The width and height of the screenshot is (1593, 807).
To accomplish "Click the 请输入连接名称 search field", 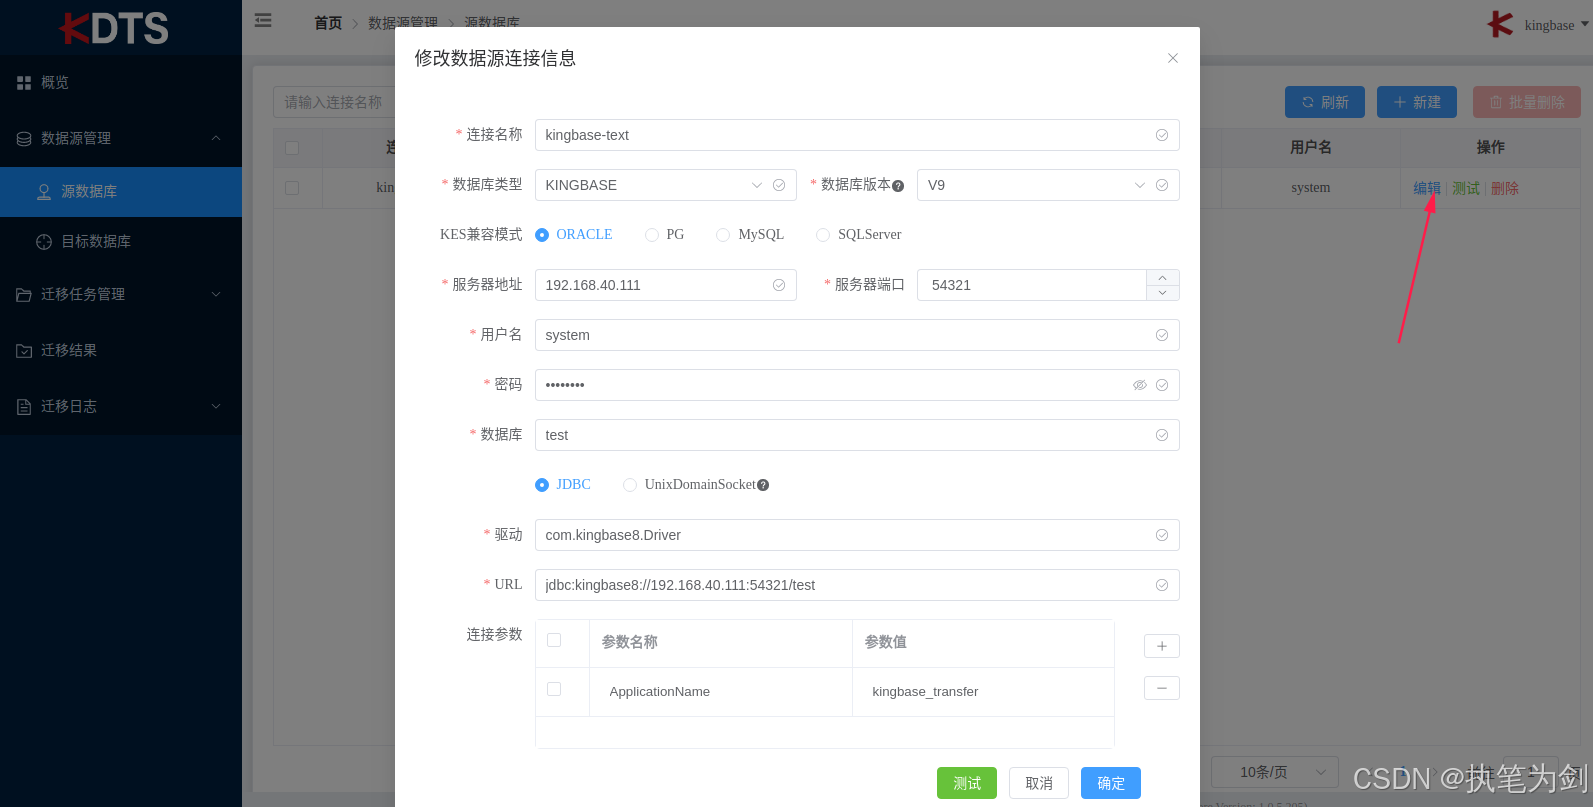I will [x=335, y=102].
